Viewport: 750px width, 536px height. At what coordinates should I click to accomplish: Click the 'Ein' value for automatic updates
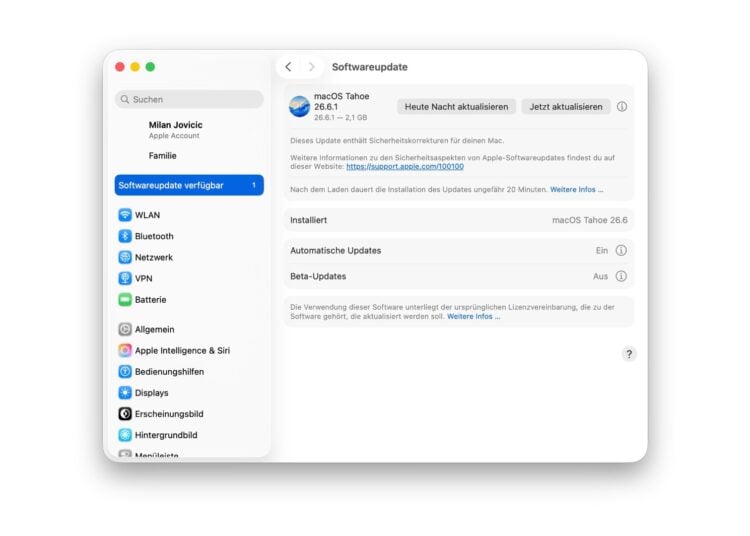[602, 251]
